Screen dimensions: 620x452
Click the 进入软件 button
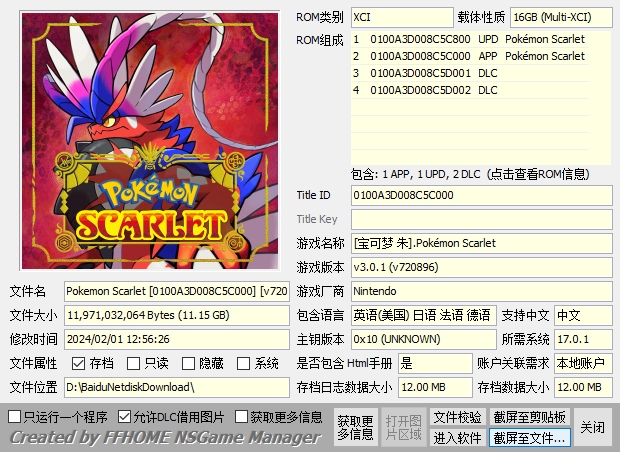(x=457, y=437)
